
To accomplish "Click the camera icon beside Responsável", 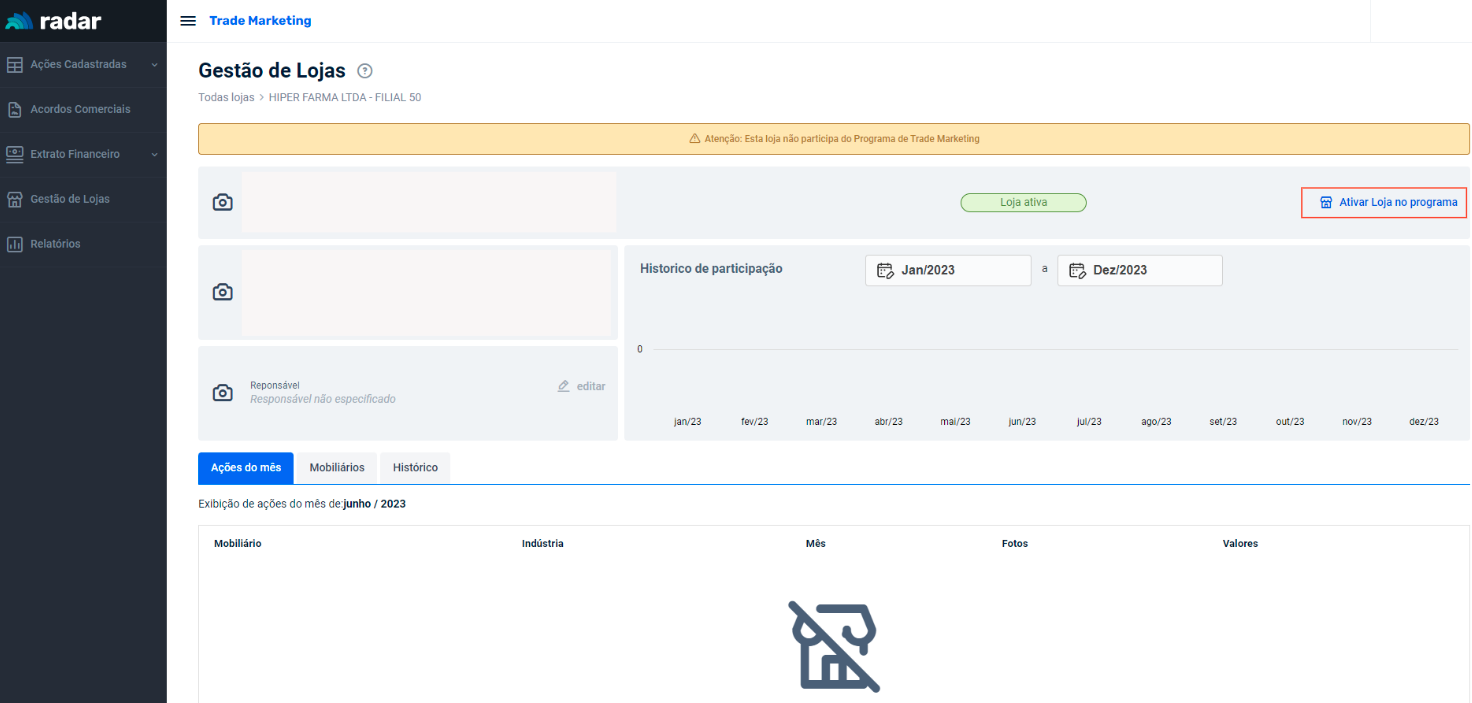I will point(223,393).
